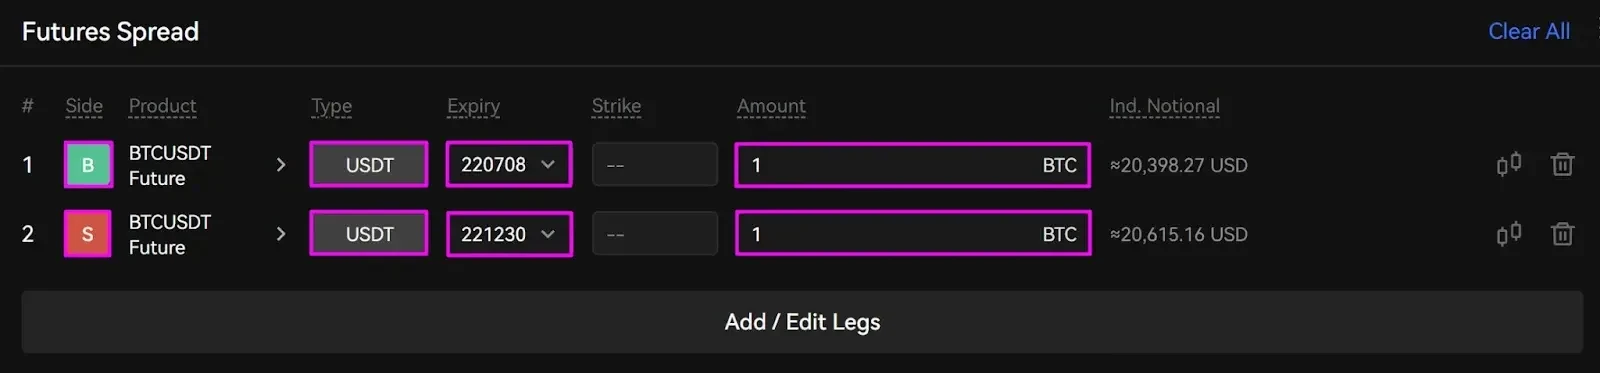
Task: Delete leg 1 with trash icon
Action: pos(1562,165)
